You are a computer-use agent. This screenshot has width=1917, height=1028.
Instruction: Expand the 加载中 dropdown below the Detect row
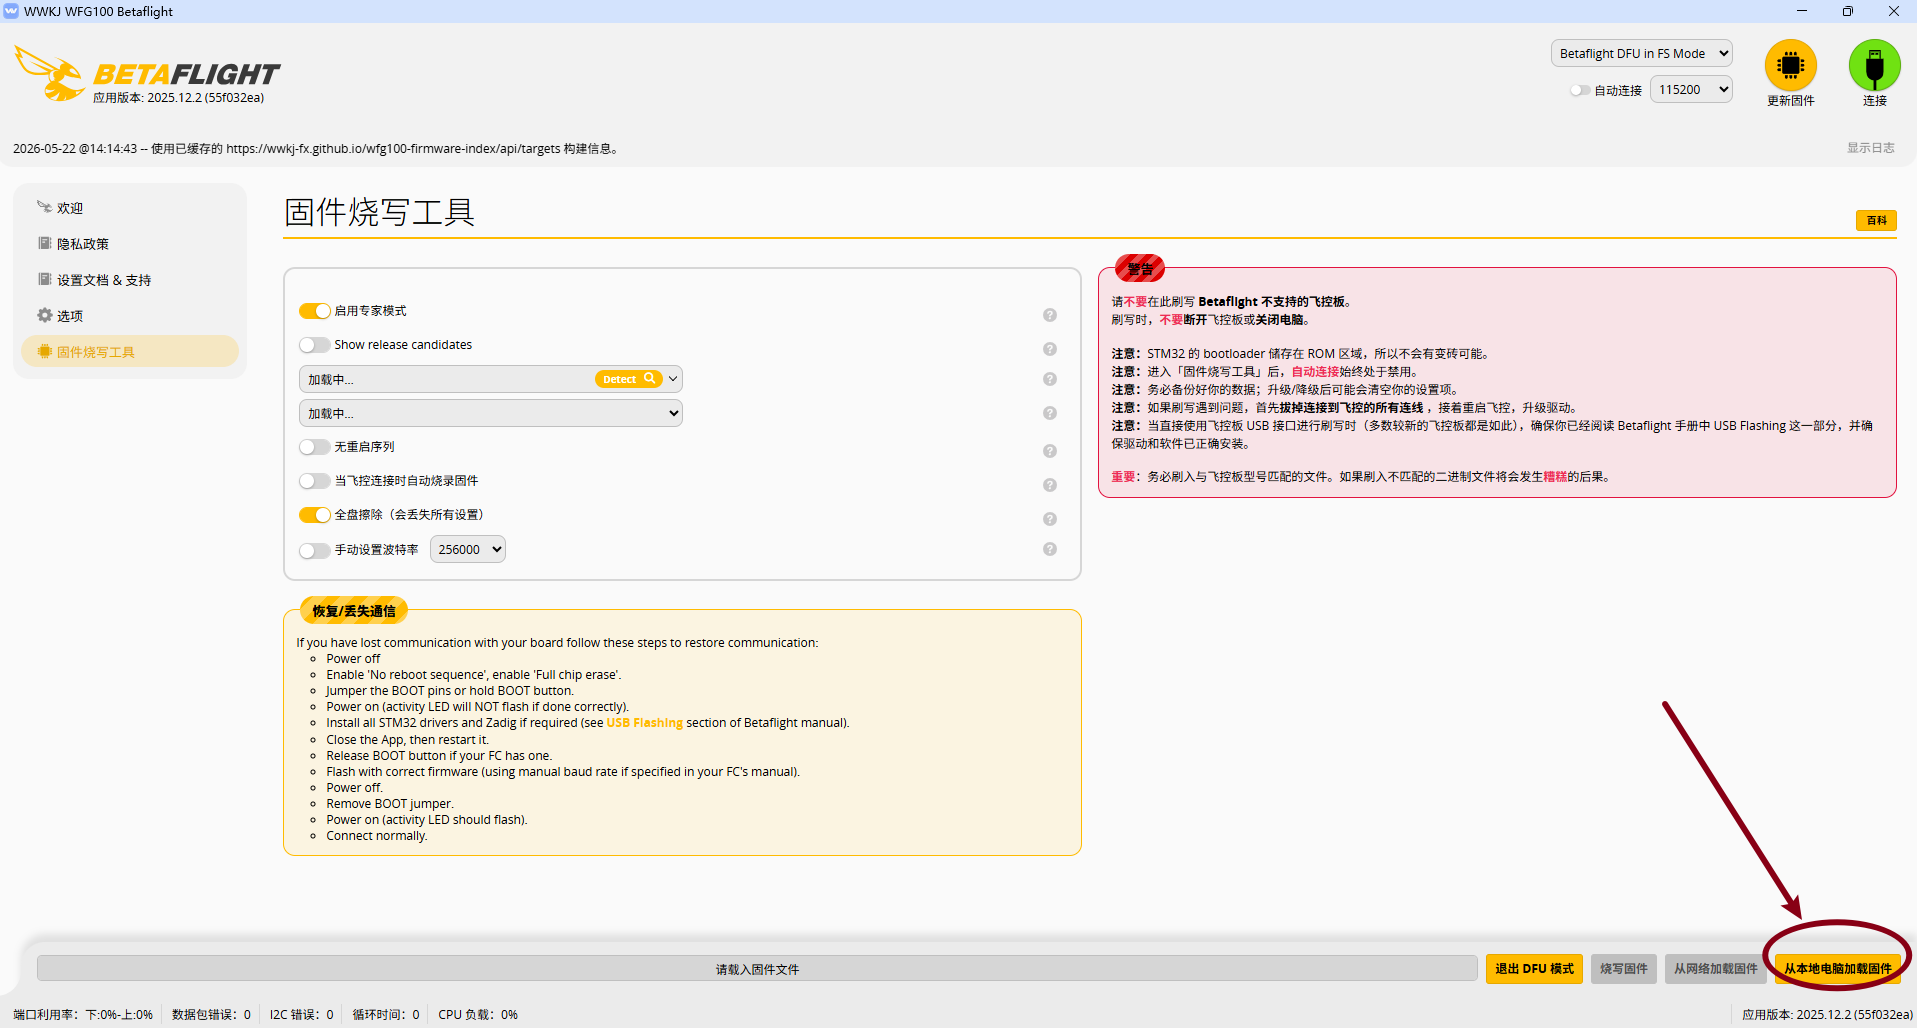[x=491, y=413]
